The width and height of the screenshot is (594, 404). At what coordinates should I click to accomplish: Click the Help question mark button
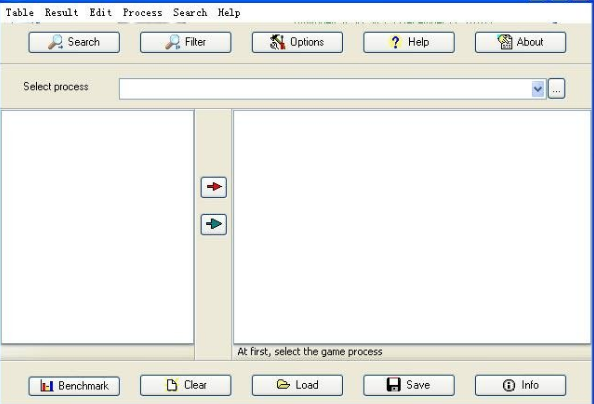click(409, 42)
